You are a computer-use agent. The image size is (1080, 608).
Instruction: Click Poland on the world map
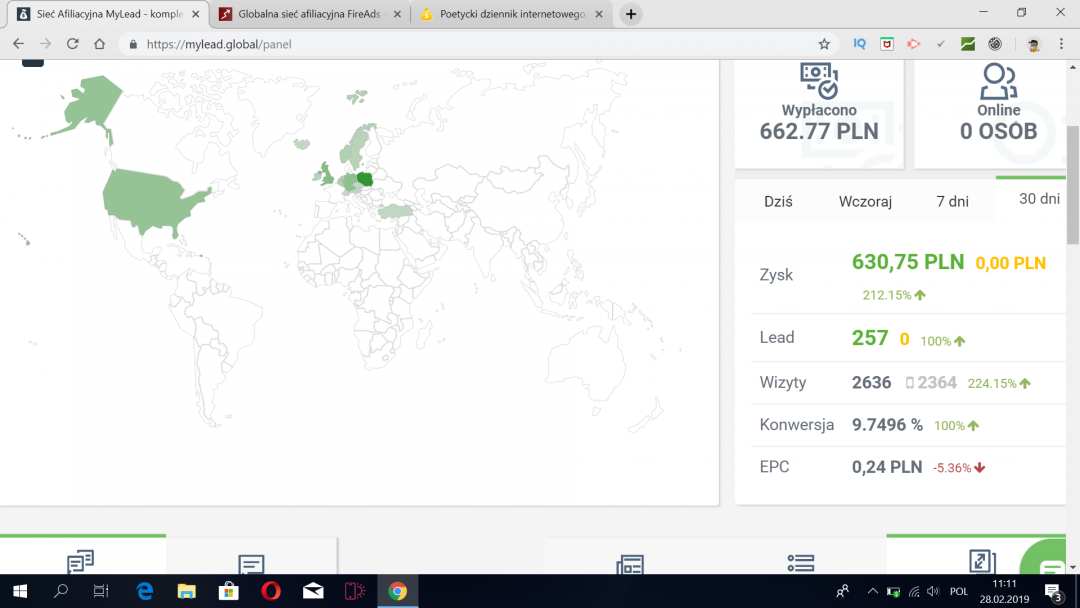tap(365, 180)
